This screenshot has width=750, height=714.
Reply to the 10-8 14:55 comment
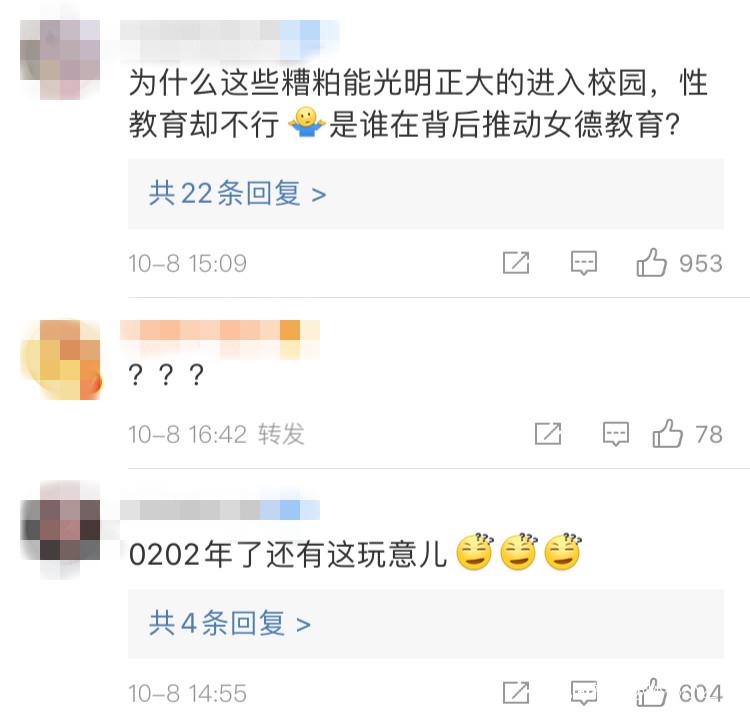click(584, 692)
